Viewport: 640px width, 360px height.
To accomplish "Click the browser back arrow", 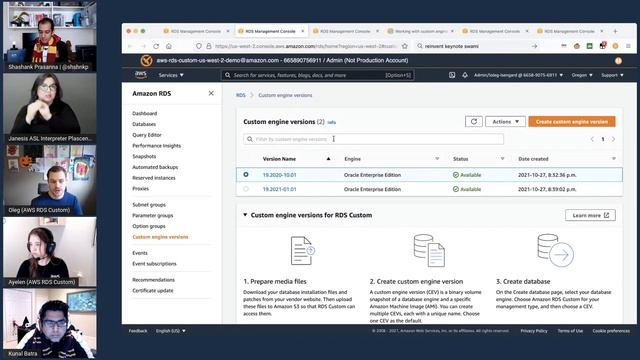I will pyautogui.click(x=130, y=46).
